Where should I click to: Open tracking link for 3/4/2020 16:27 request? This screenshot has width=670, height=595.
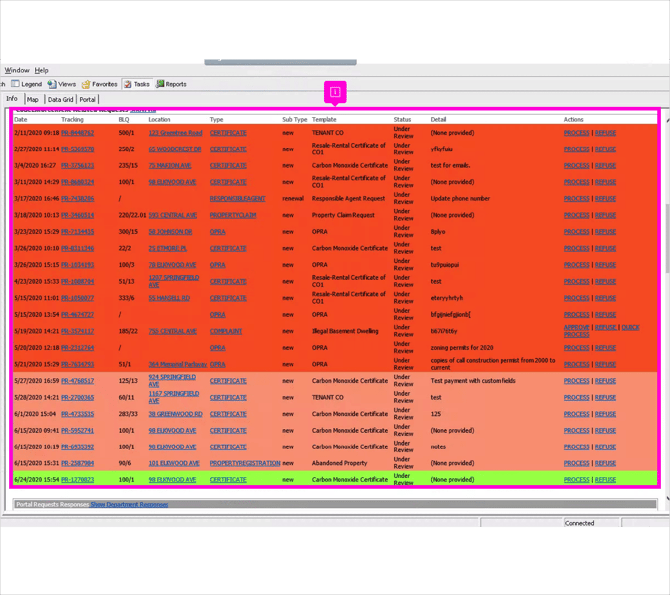77,165
